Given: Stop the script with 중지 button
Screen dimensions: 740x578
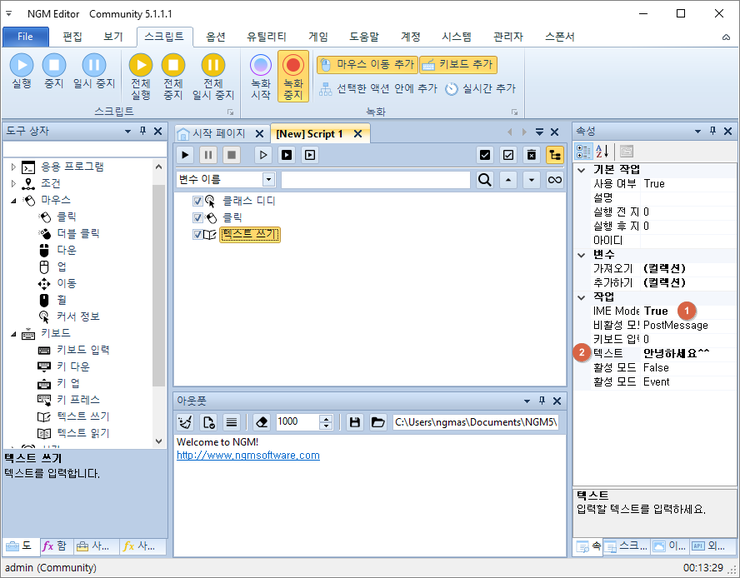Looking at the screenshot, I should tap(54, 71).
